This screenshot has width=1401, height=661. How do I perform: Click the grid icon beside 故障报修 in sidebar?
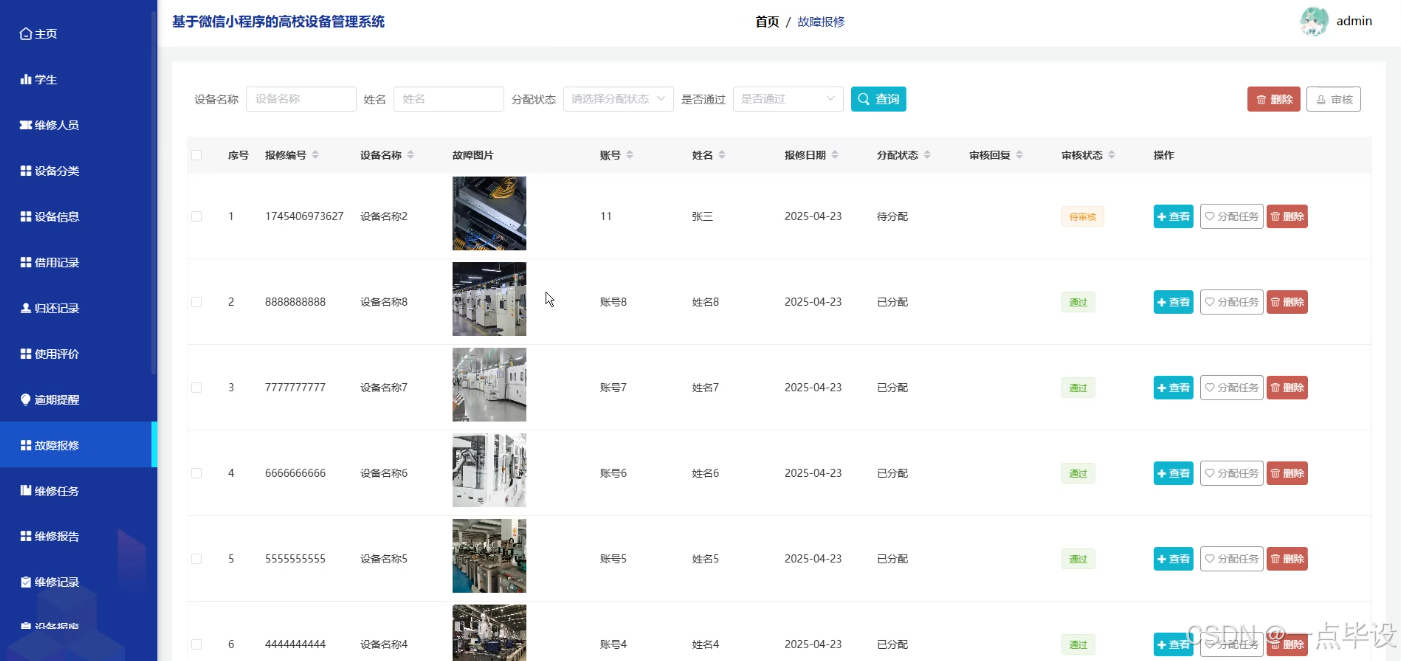click(x=26, y=445)
